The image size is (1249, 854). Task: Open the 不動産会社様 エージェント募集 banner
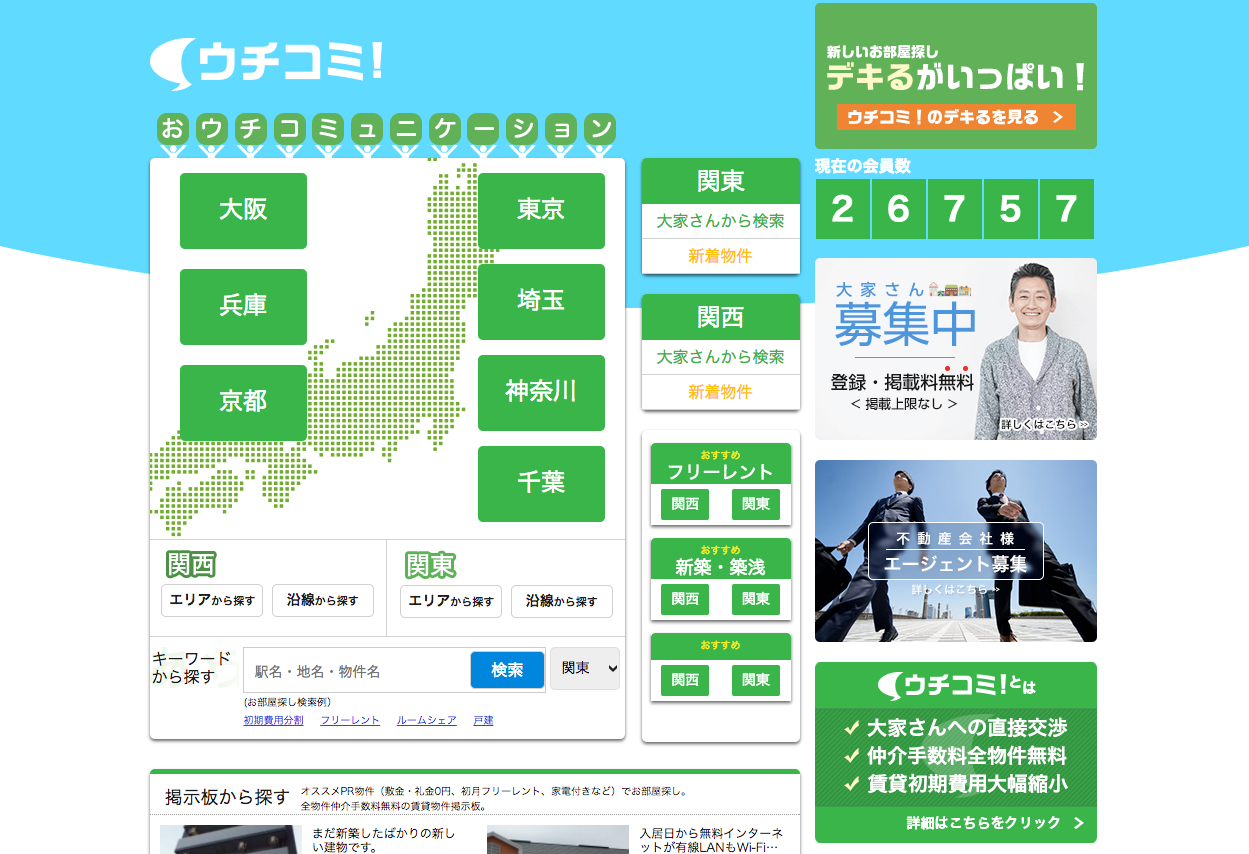(956, 551)
